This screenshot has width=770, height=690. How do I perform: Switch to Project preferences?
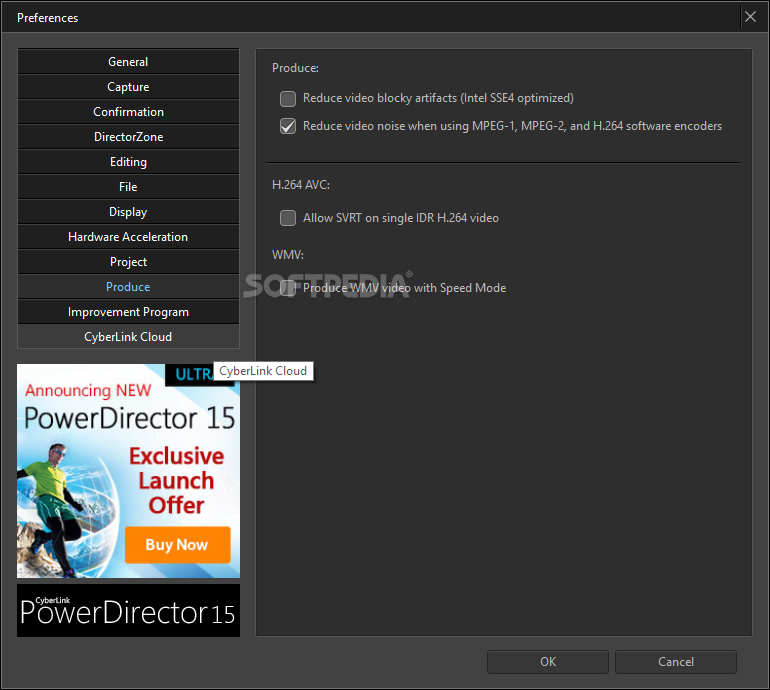128,262
